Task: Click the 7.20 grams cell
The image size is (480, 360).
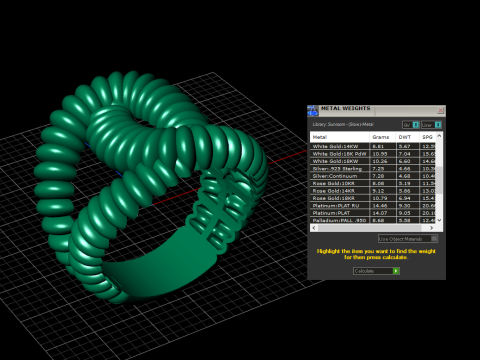Action: coord(383,176)
